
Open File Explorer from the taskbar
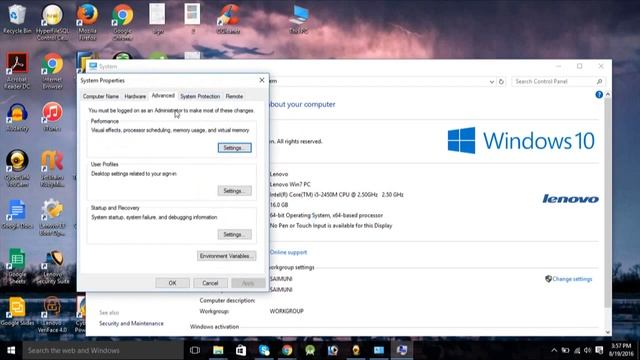(218, 350)
